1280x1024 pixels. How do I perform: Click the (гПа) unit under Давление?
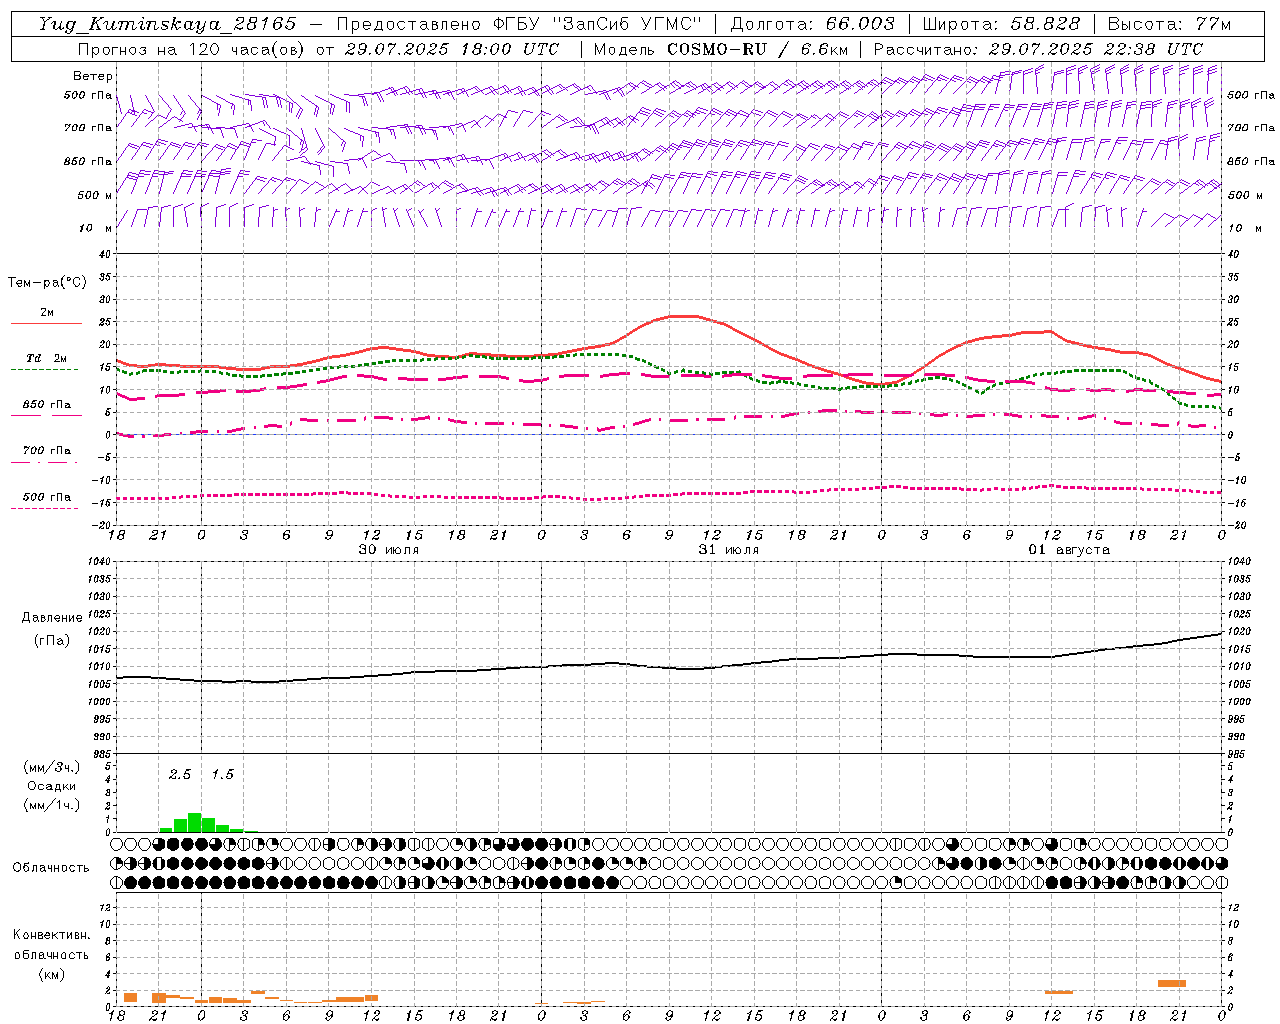point(52,641)
